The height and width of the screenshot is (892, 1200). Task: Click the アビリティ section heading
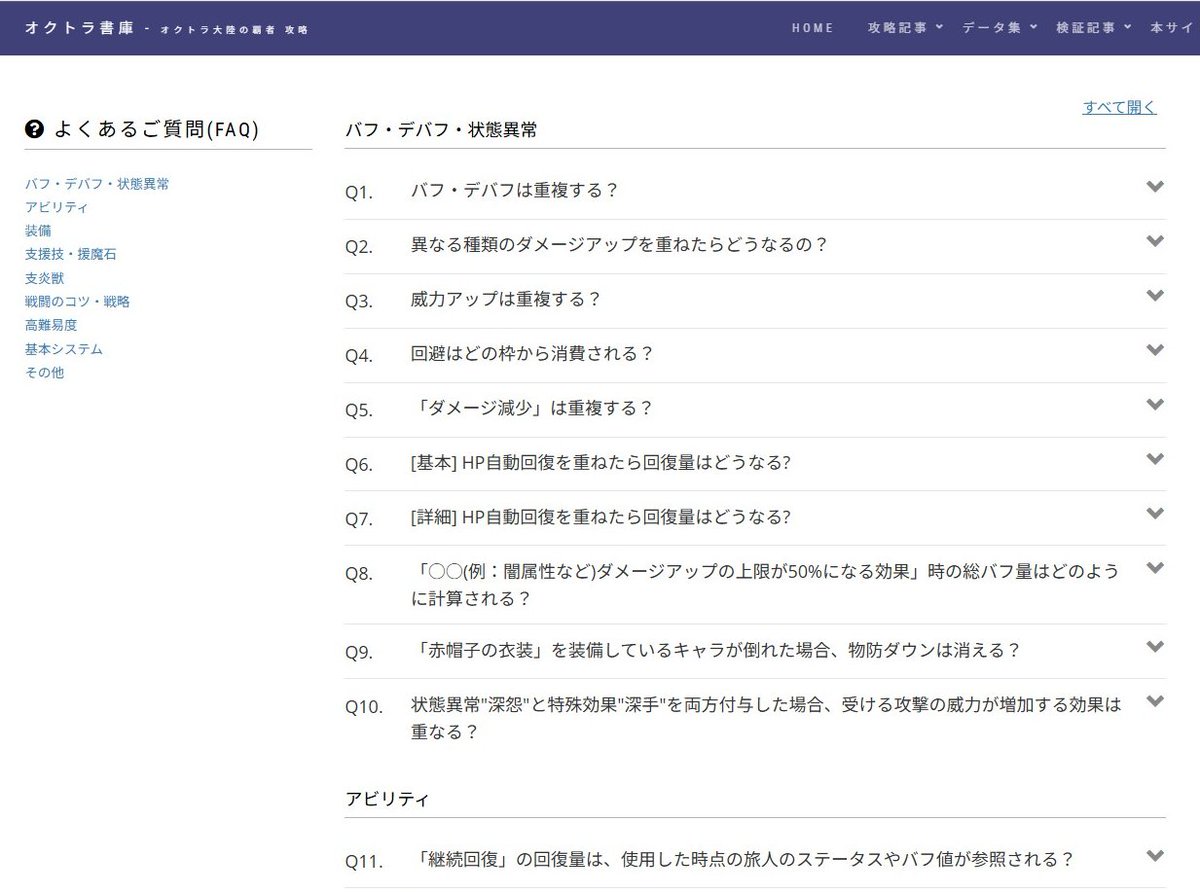(x=387, y=799)
